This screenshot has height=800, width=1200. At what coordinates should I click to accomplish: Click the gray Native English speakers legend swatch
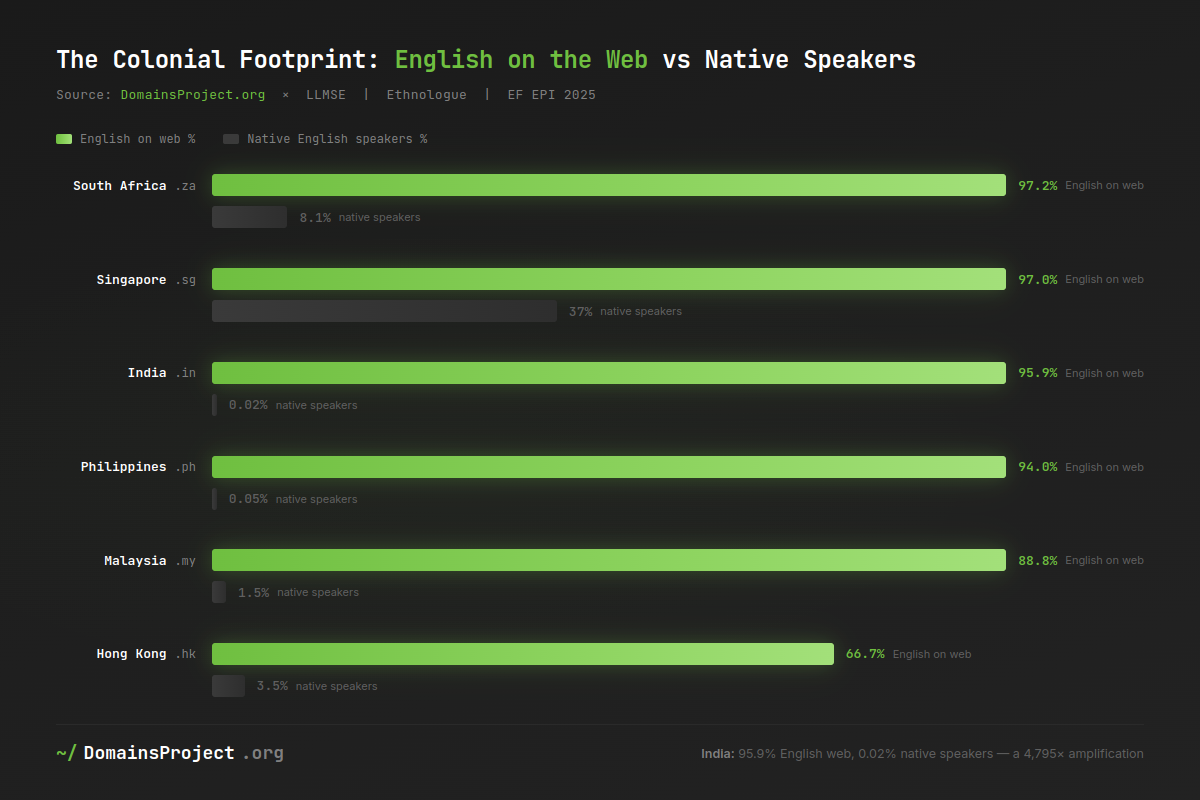(x=231, y=139)
